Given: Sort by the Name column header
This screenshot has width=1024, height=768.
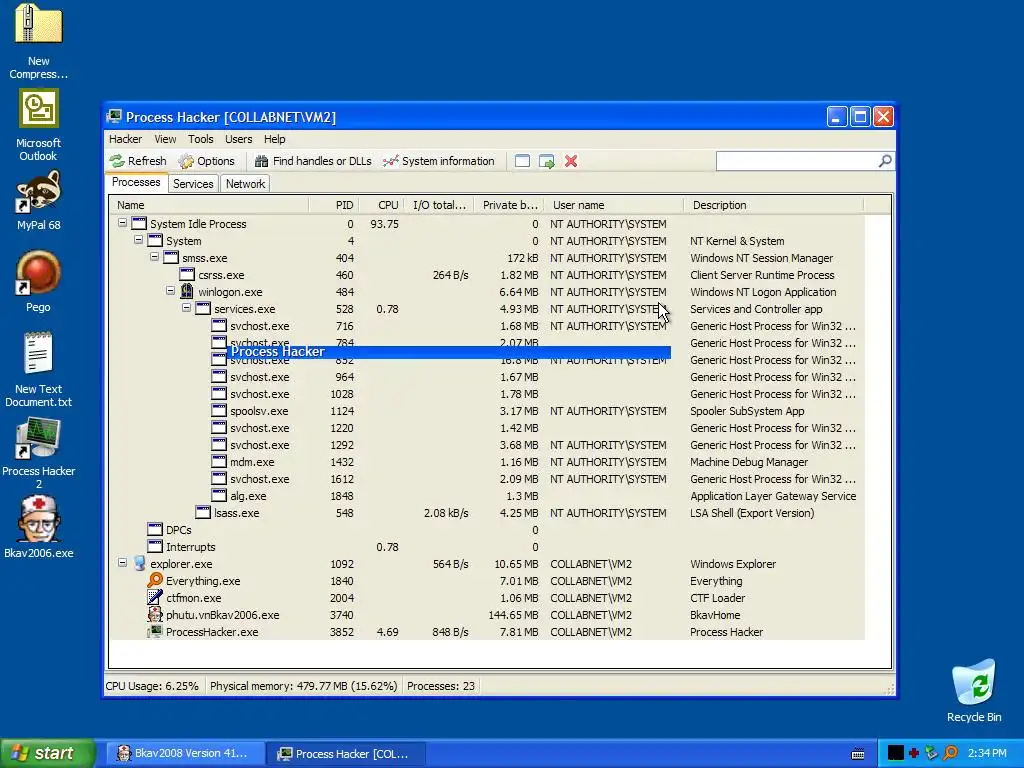Looking at the screenshot, I should coord(209,205).
